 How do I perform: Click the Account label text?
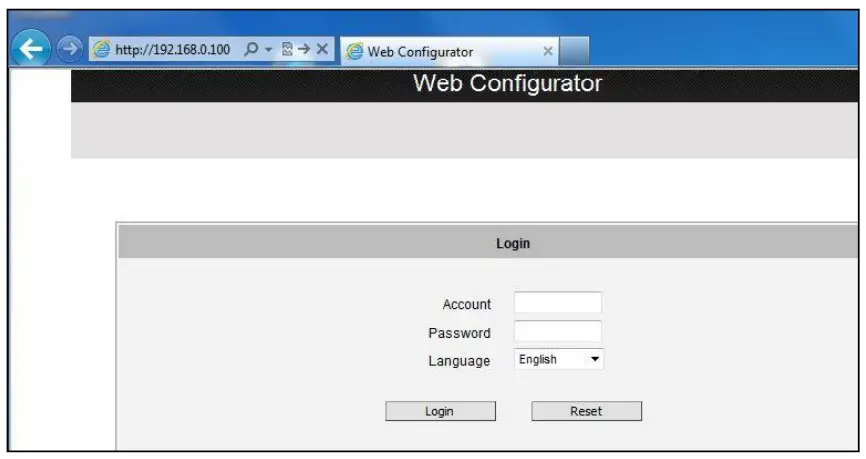[467, 304]
